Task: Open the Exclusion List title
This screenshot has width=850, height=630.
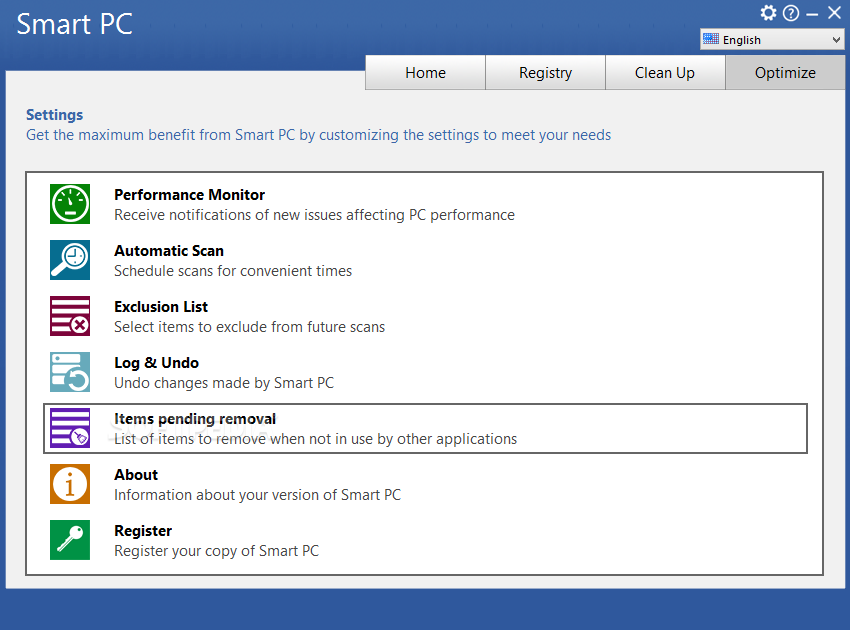Action: click(160, 307)
